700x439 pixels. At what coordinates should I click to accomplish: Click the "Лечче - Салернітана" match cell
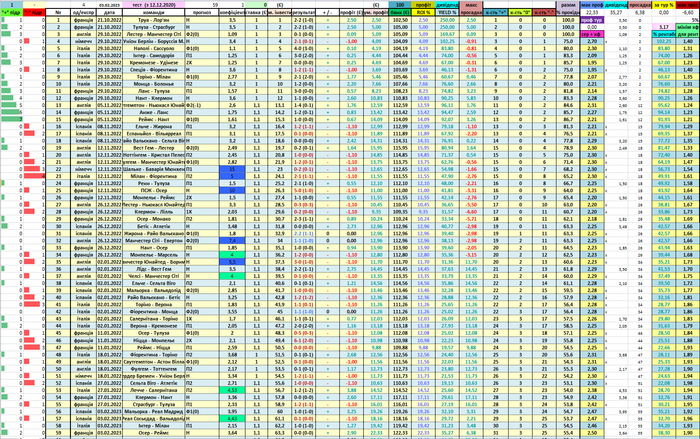[x=154, y=390]
